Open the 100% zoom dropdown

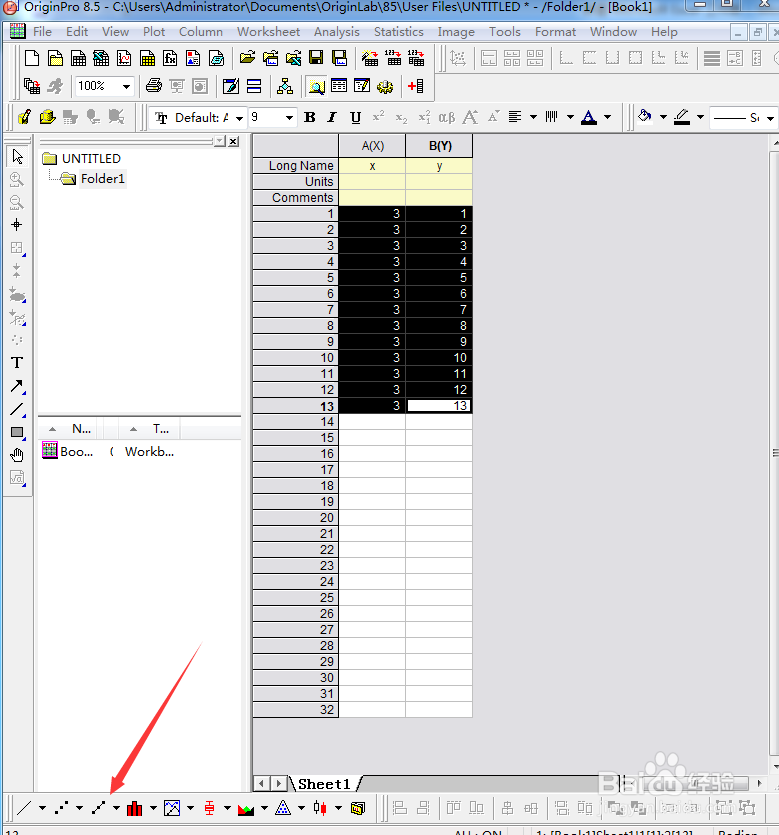(x=126, y=86)
